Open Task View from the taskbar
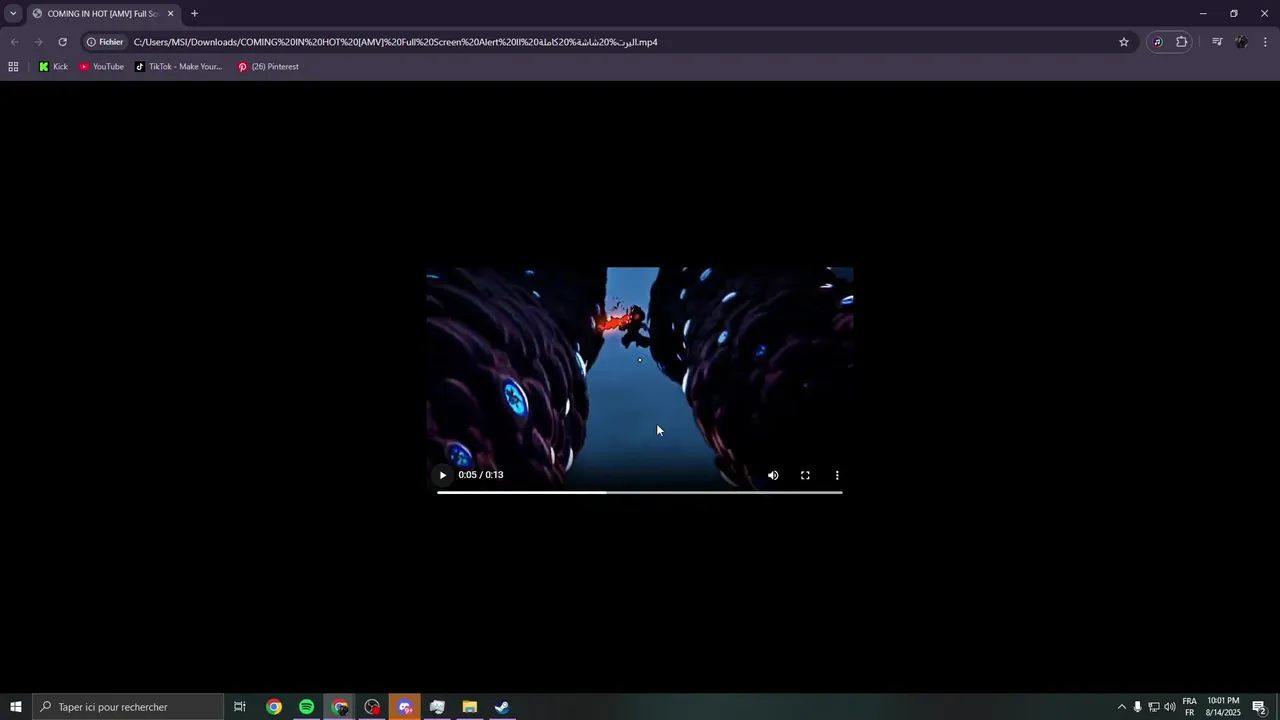Viewport: 1280px width, 720px height. click(x=240, y=707)
